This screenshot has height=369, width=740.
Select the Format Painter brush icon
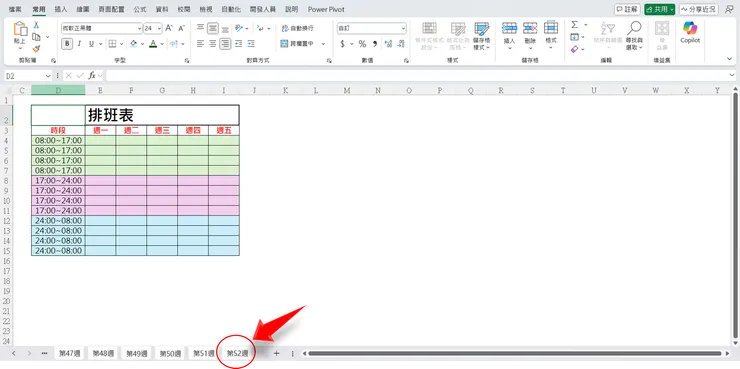click(x=36, y=49)
